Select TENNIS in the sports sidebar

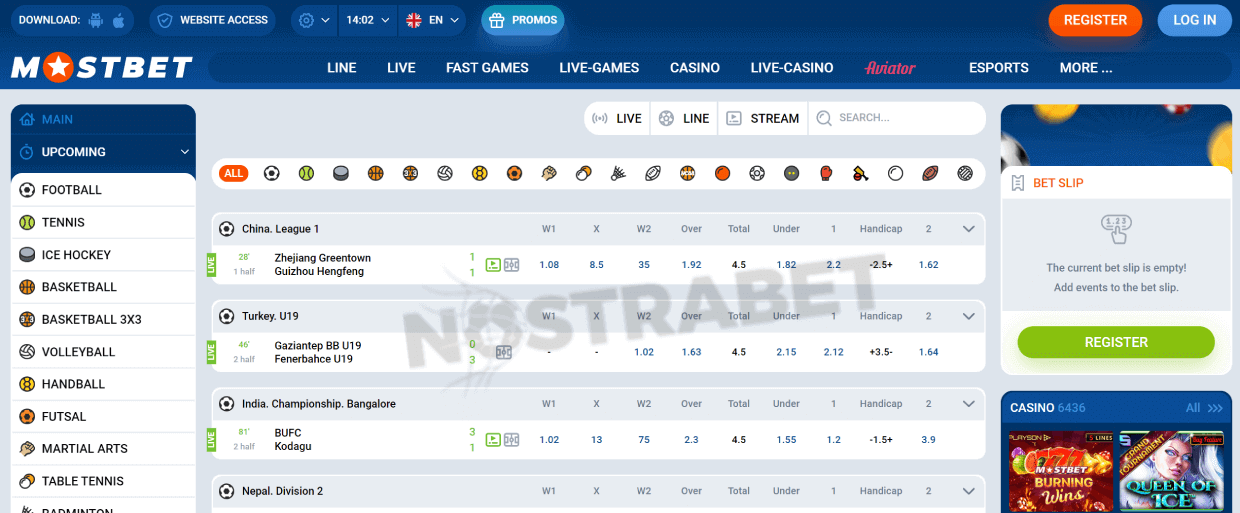click(x=103, y=222)
